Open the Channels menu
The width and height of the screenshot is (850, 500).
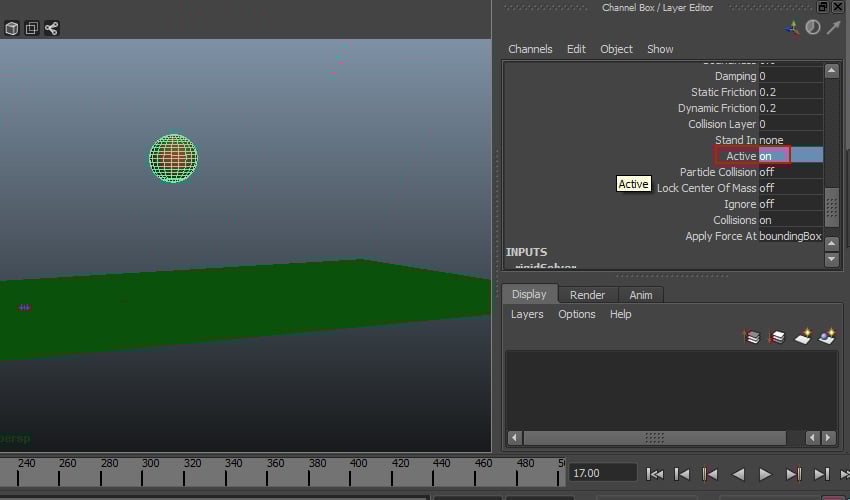point(530,49)
